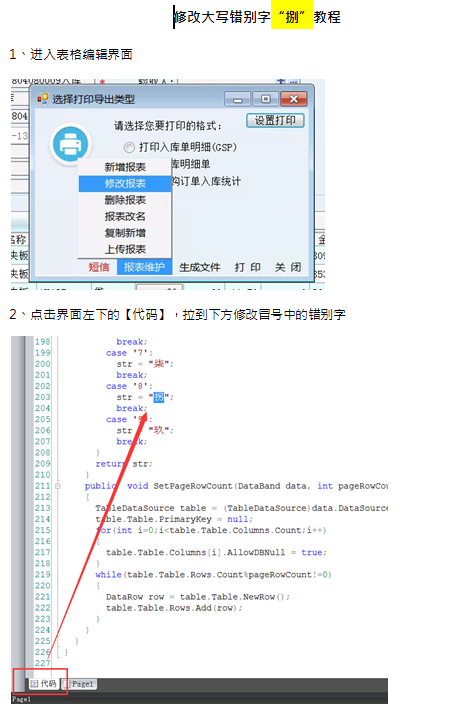The width and height of the screenshot is (474, 721).
Task: Select 删除报表 menu entry
Action: click(125, 200)
